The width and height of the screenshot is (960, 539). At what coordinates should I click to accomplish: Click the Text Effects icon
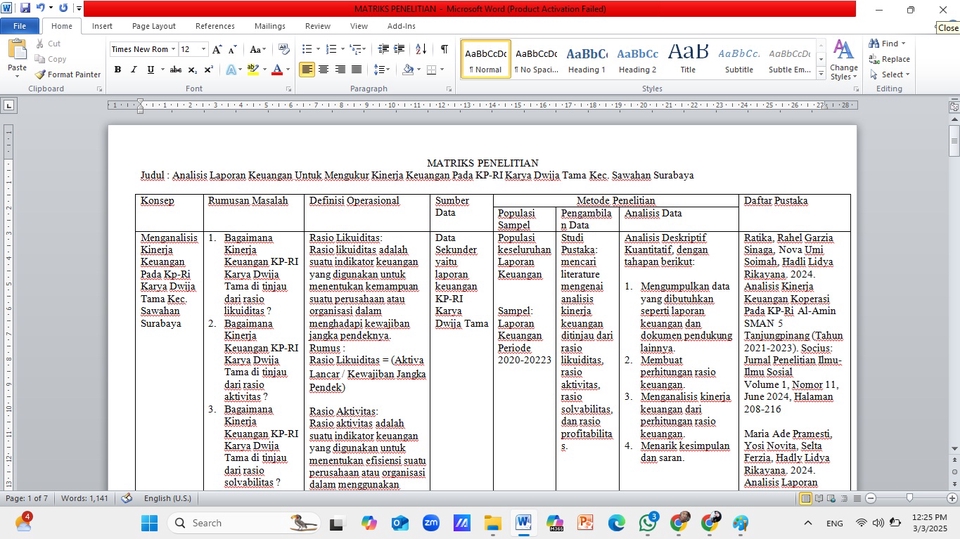(x=231, y=70)
